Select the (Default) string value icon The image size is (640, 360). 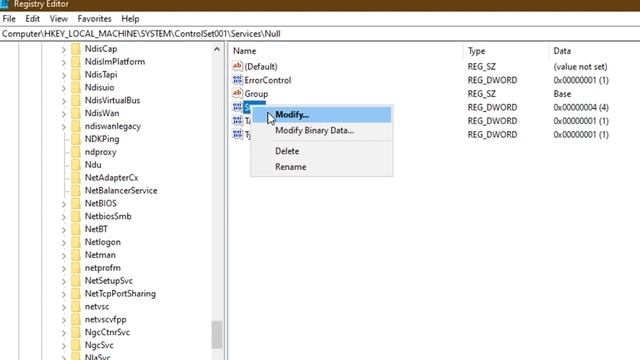point(237,66)
